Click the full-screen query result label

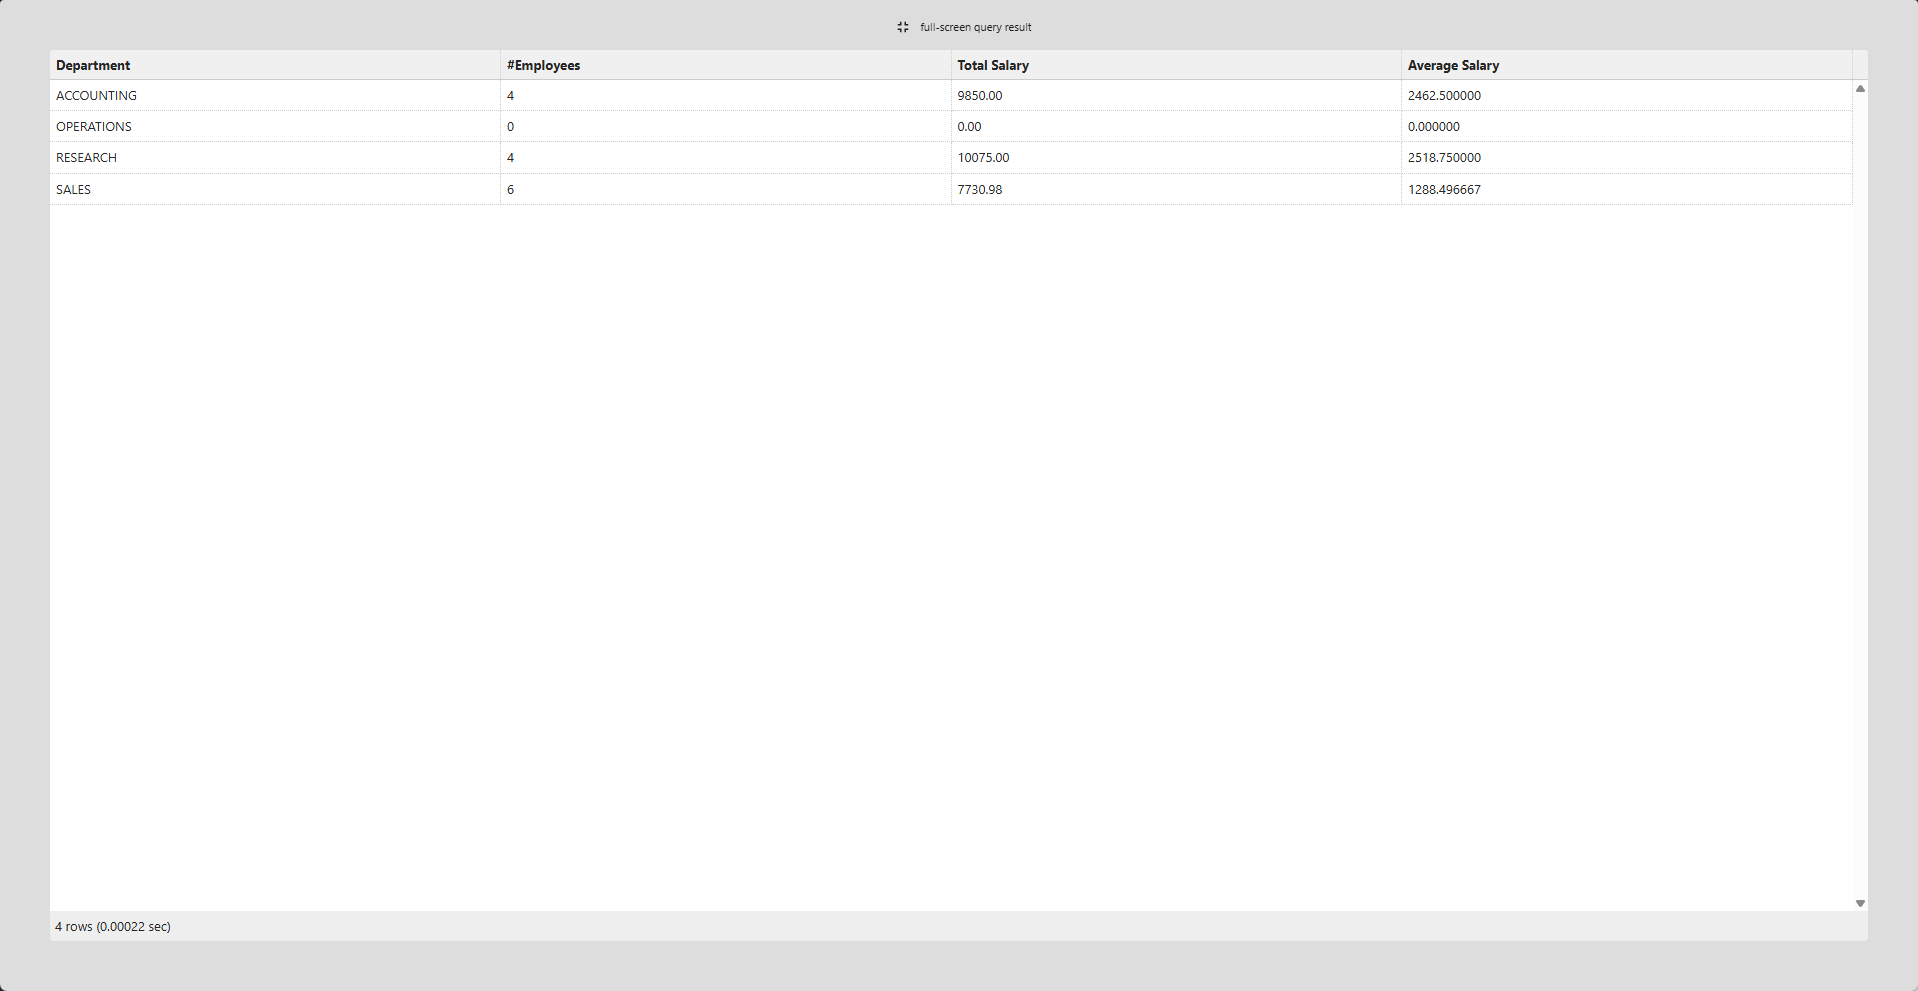(974, 27)
